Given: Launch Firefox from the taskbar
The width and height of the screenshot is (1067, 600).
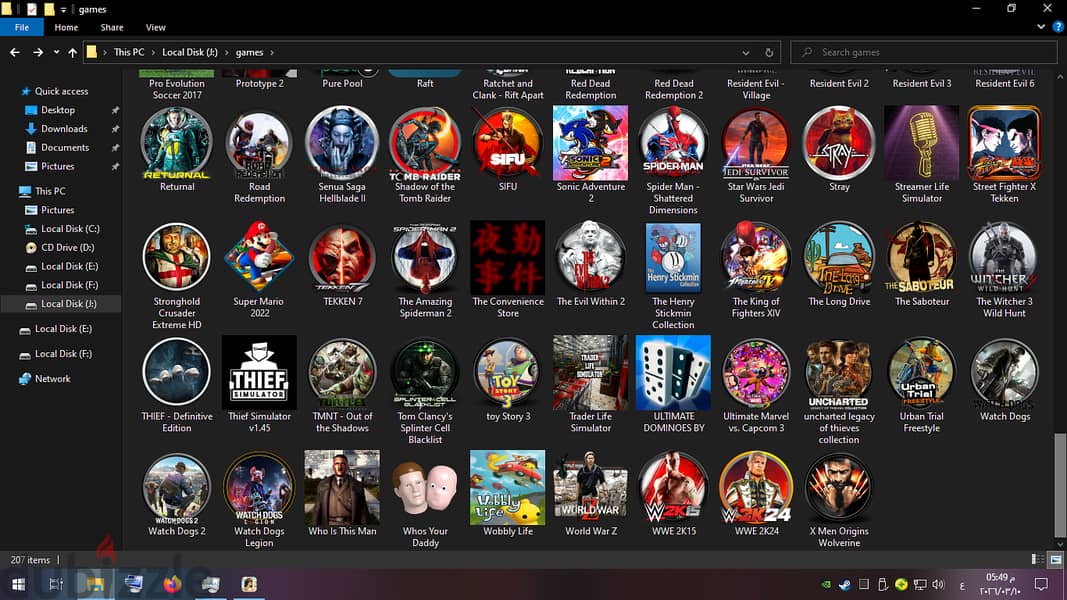Looking at the screenshot, I should pos(172,584).
